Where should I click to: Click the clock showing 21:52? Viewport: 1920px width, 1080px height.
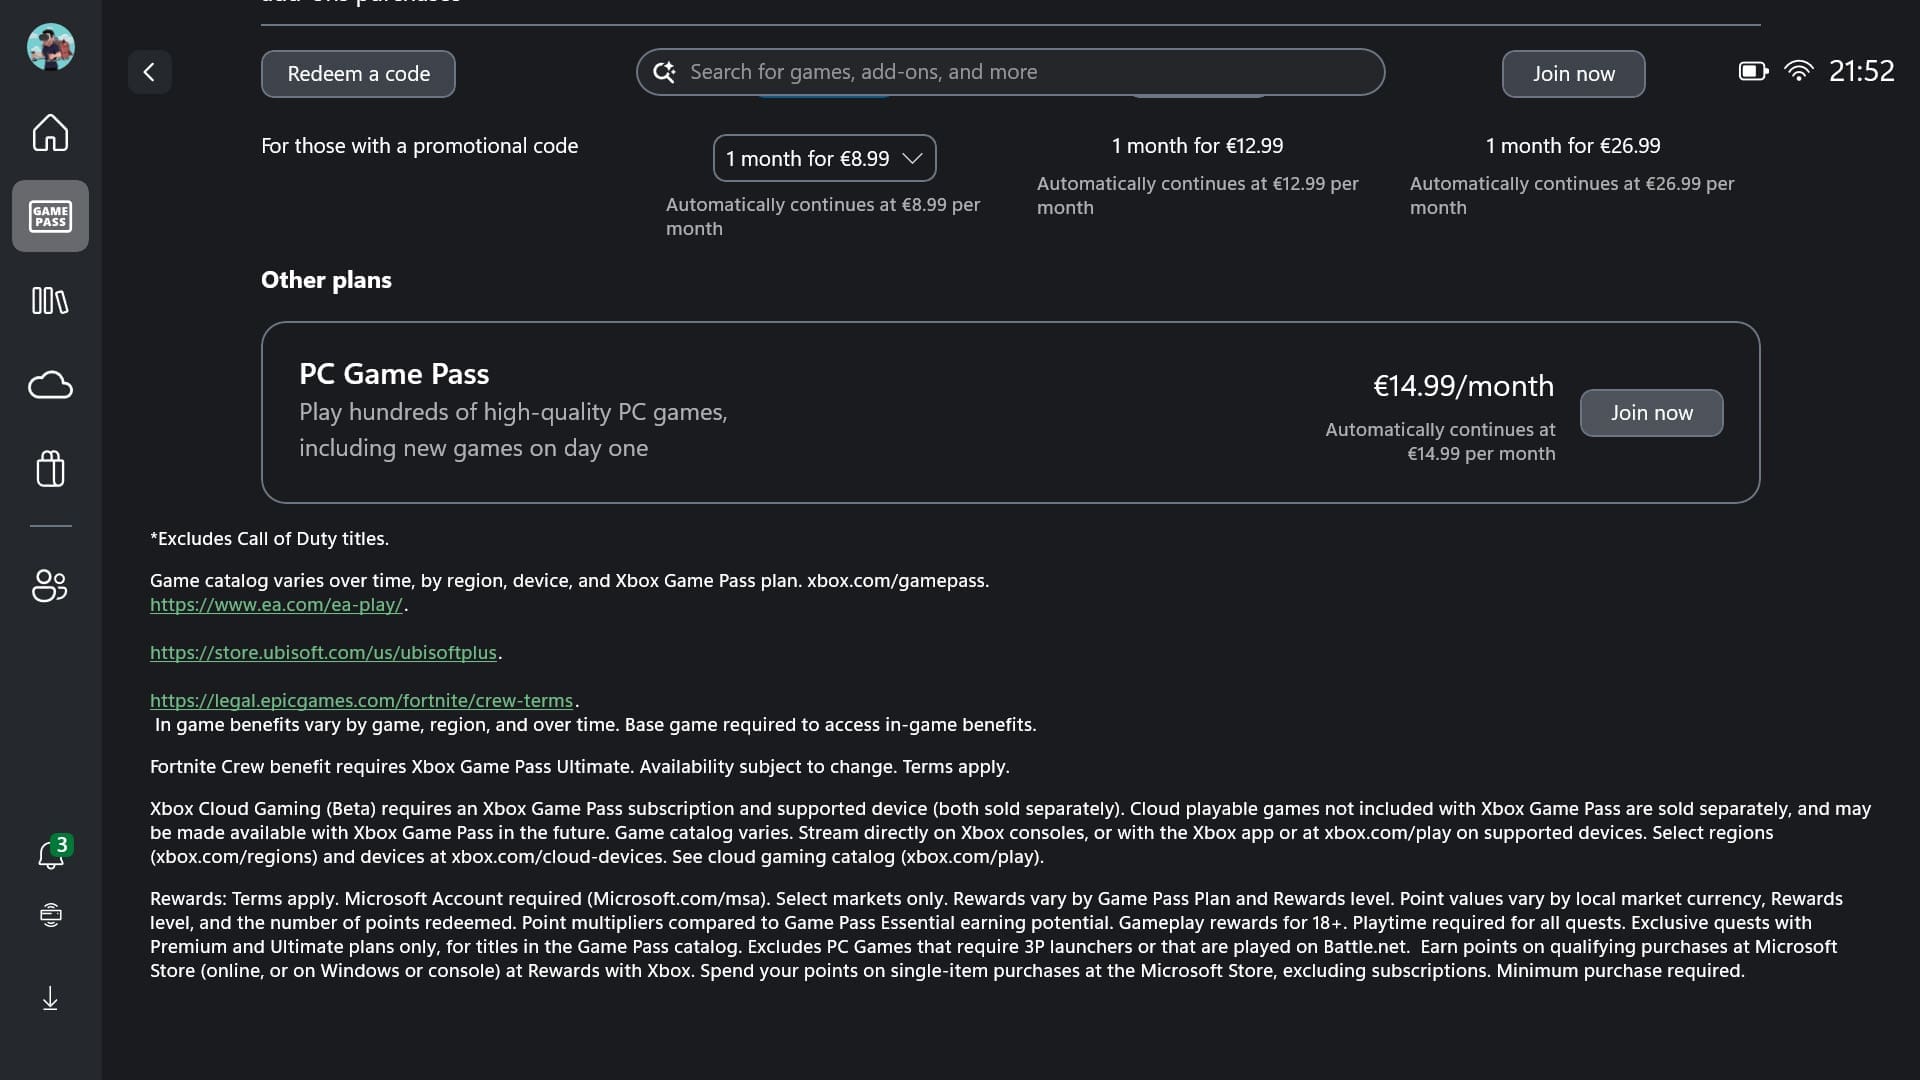(1861, 71)
